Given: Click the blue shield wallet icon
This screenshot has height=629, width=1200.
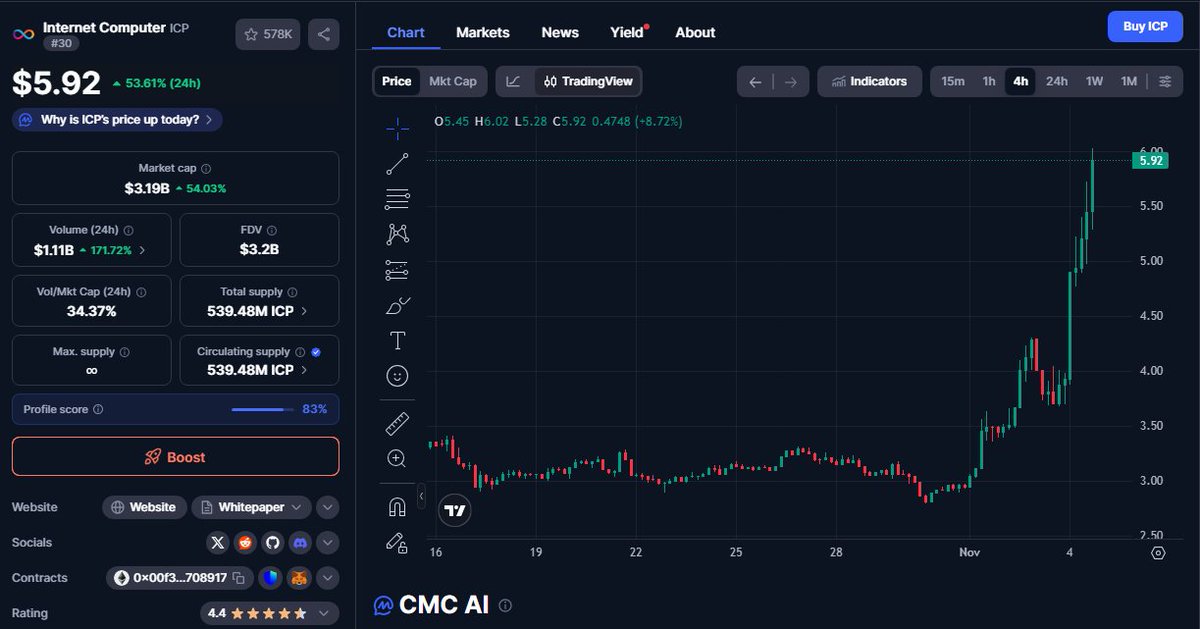Looking at the screenshot, I should pos(270,578).
